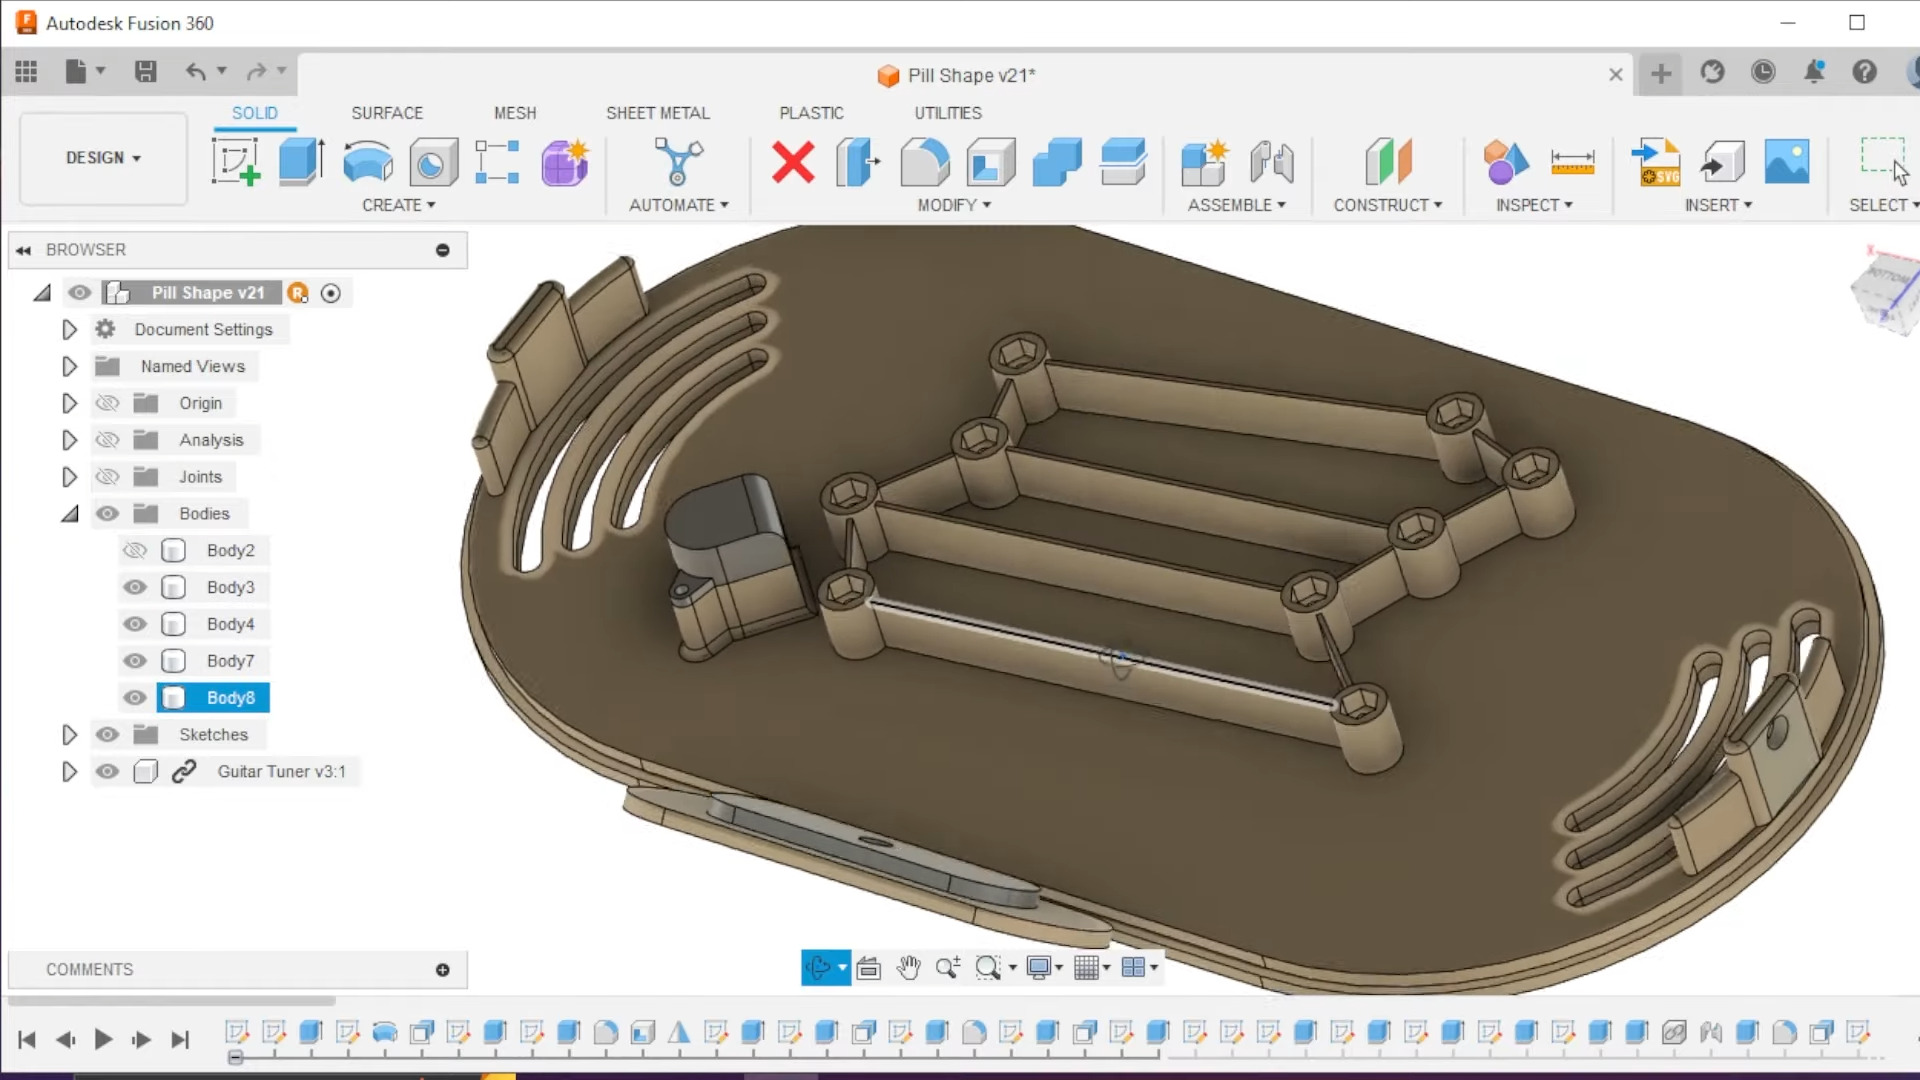Image resolution: width=1920 pixels, height=1080 pixels.
Task: Click the Insert SVG icon
Action: pyautogui.click(x=1656, y=162)
